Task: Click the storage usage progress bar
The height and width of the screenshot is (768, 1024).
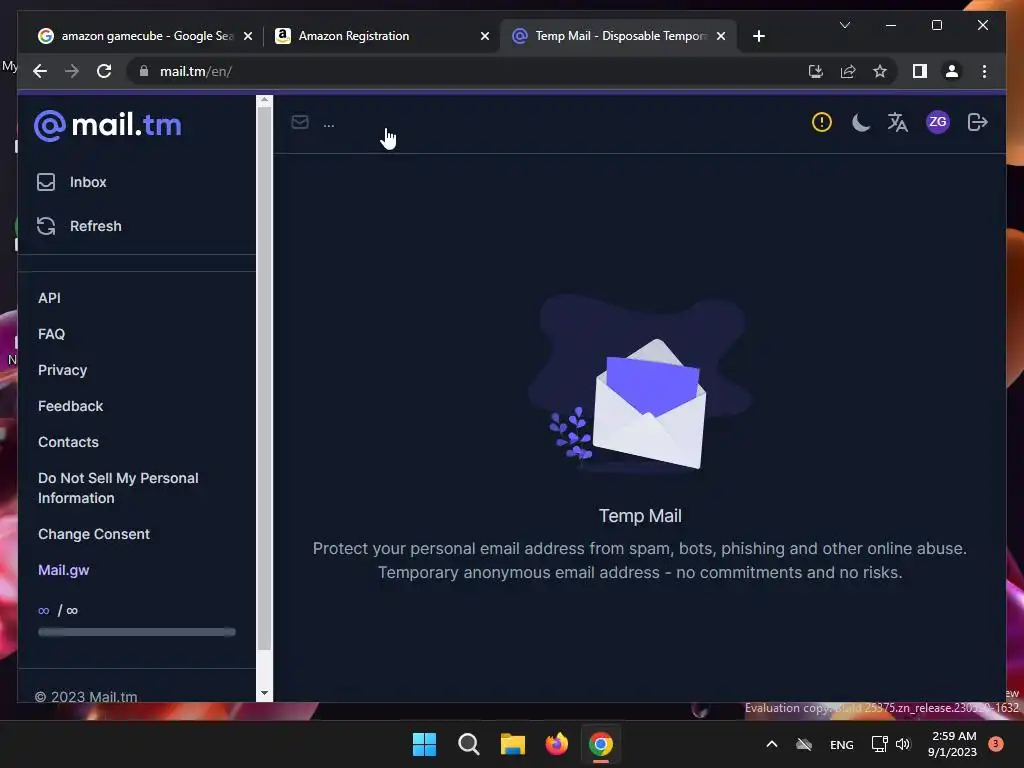Action: (136, 632)
